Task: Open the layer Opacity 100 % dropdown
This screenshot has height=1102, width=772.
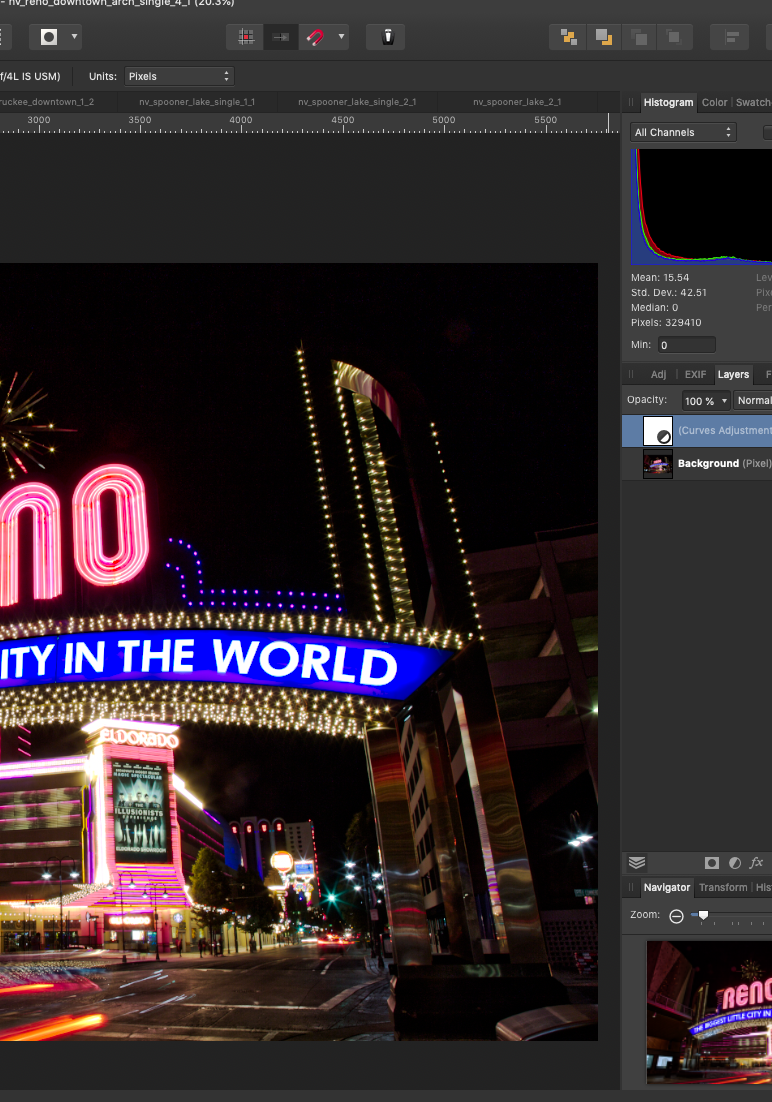Action: tap(706, 401)
